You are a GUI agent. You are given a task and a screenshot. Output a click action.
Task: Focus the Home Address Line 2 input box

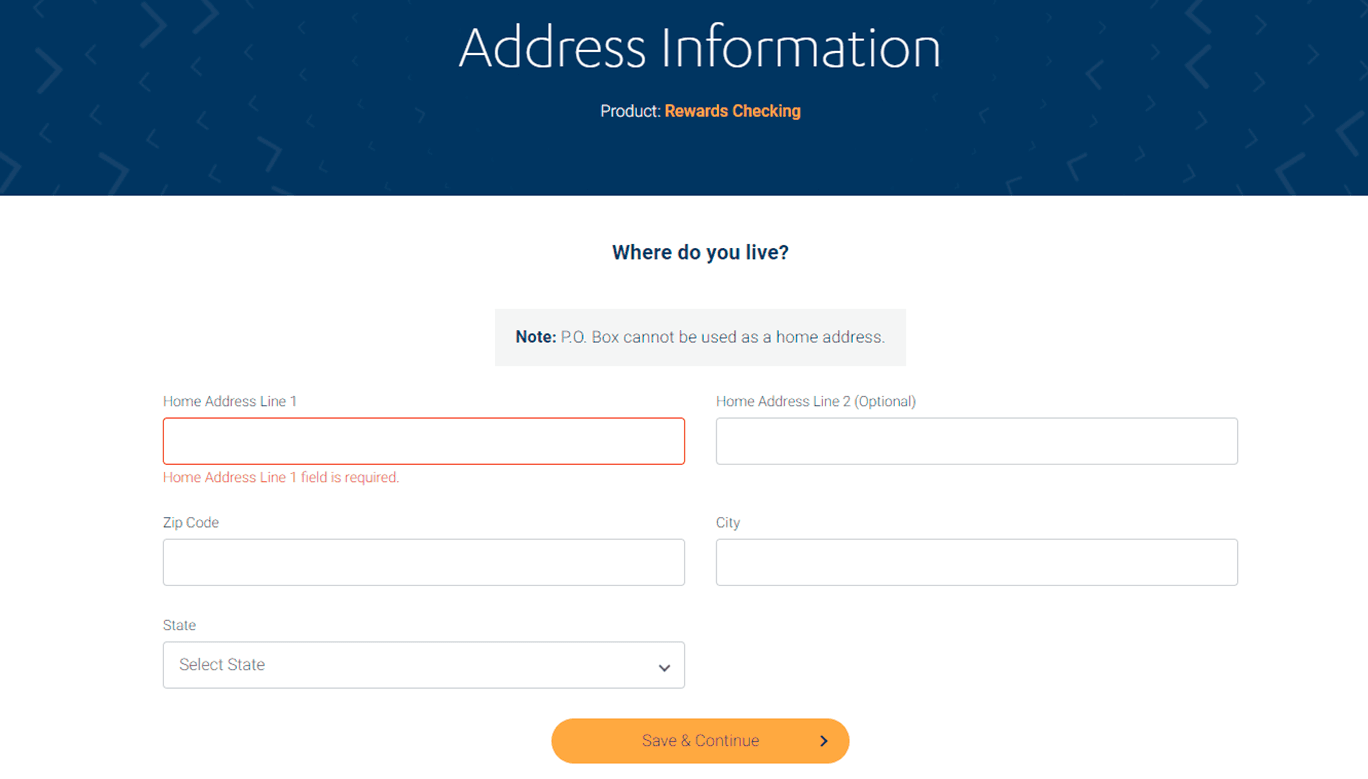(976, 441)
